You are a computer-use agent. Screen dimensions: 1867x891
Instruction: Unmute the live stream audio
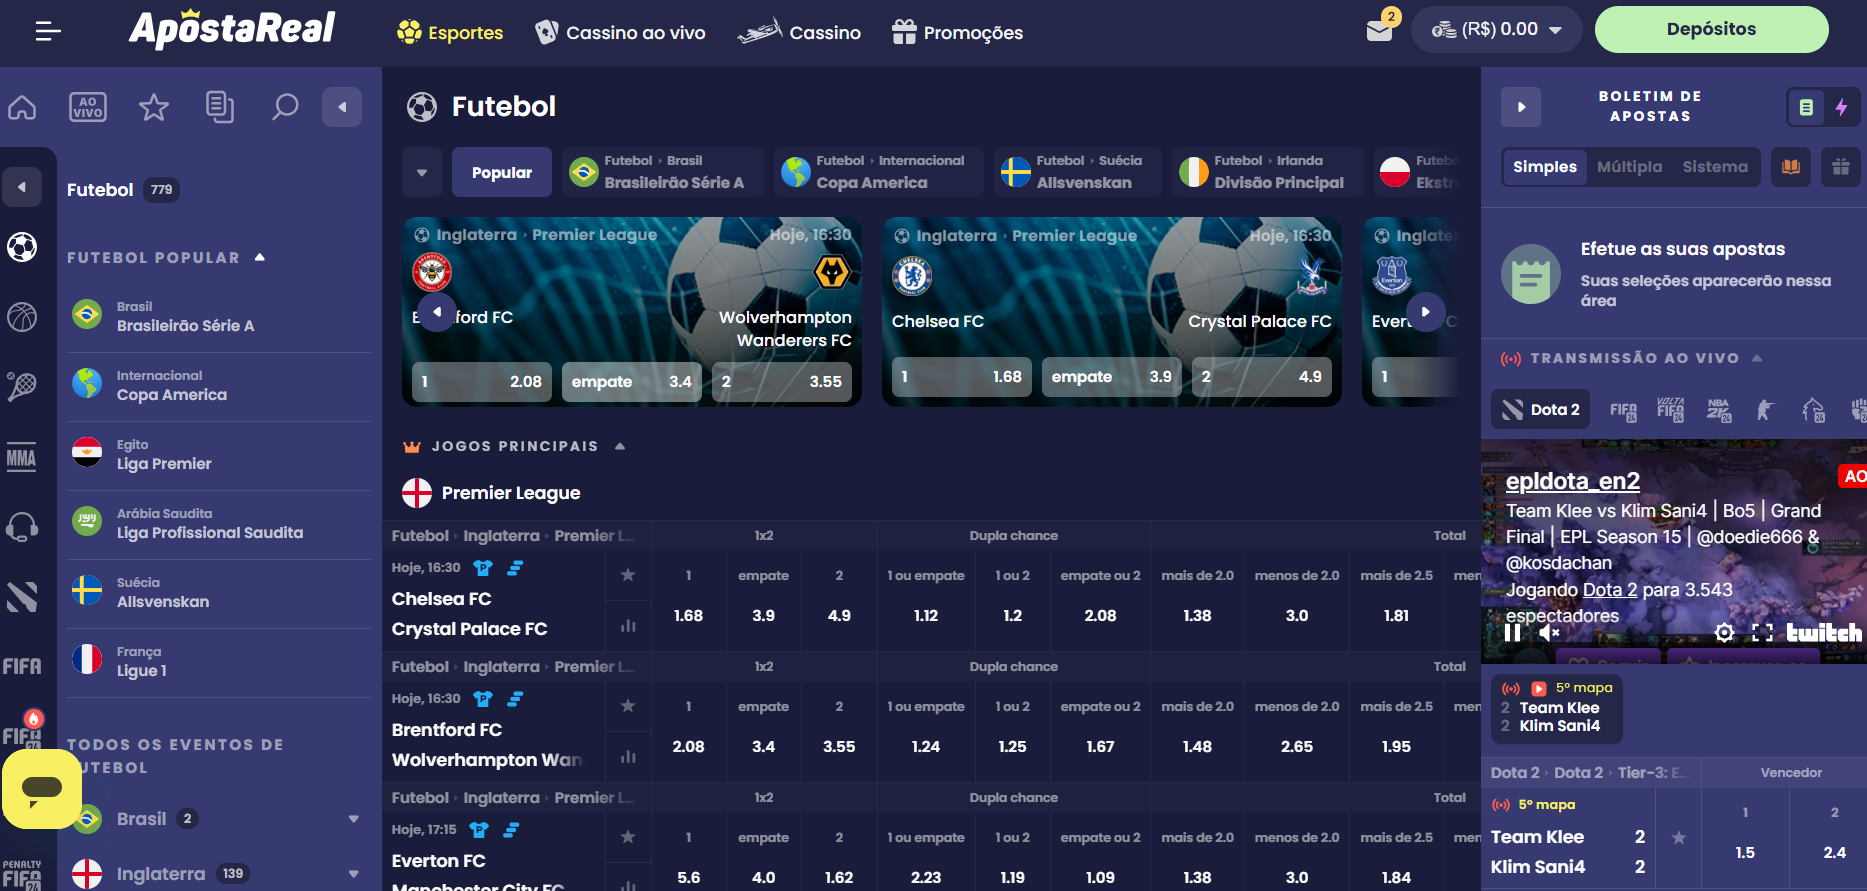pos(1549,633)
